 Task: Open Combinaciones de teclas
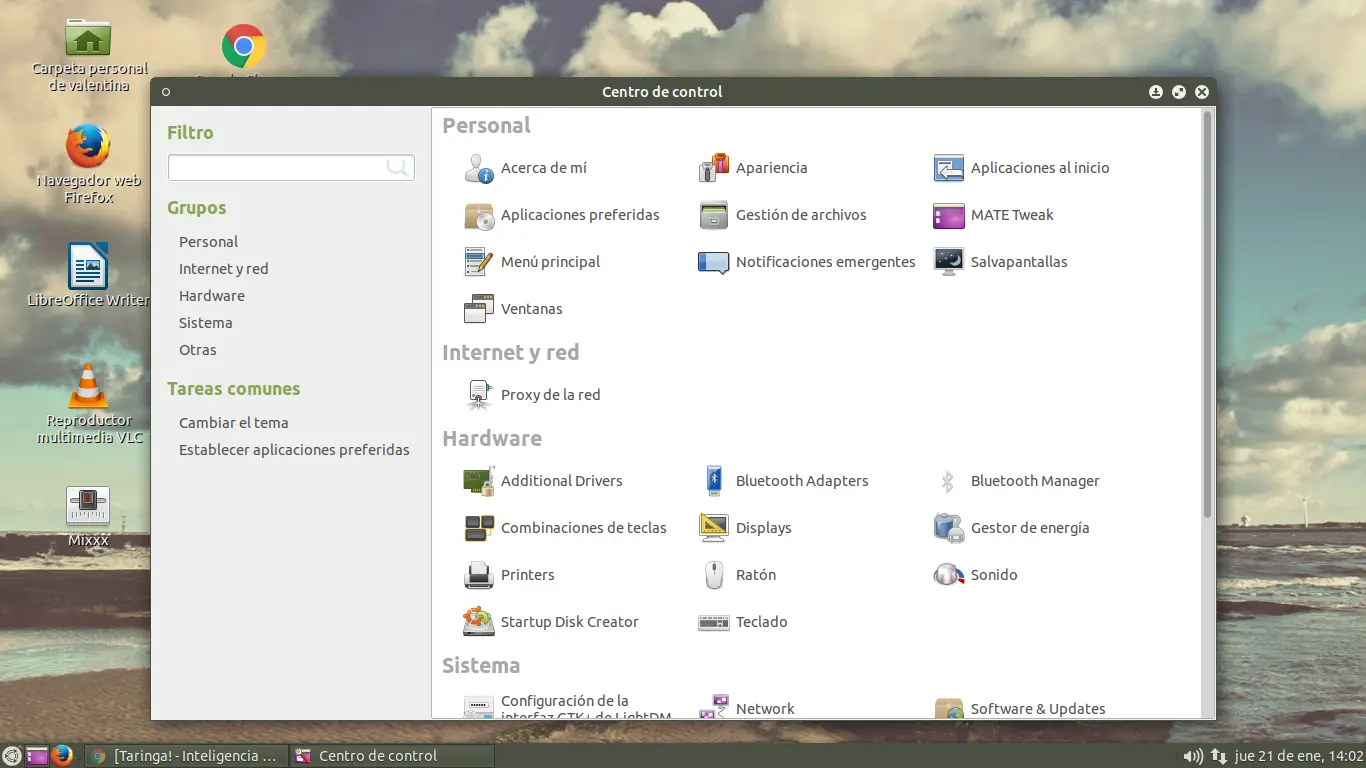pyautogui.click(x=565, y=528)
